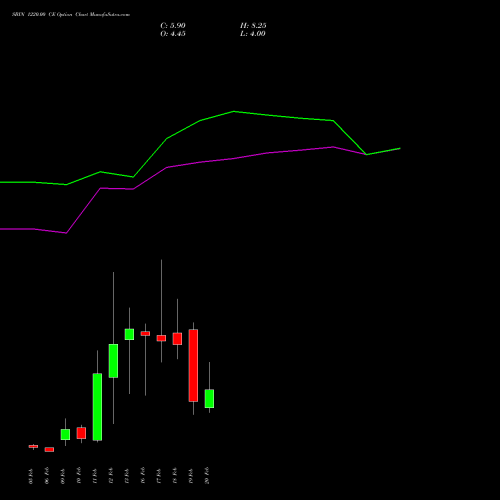The width and height of the screenshot is (500, 500).
Task: Click the red candle for 10 Feb
Action: coord(81,433)
